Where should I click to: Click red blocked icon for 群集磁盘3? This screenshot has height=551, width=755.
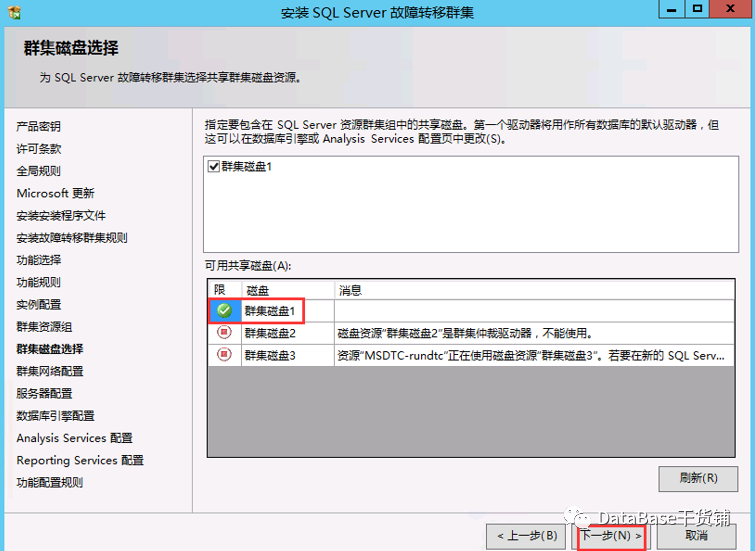224,355
